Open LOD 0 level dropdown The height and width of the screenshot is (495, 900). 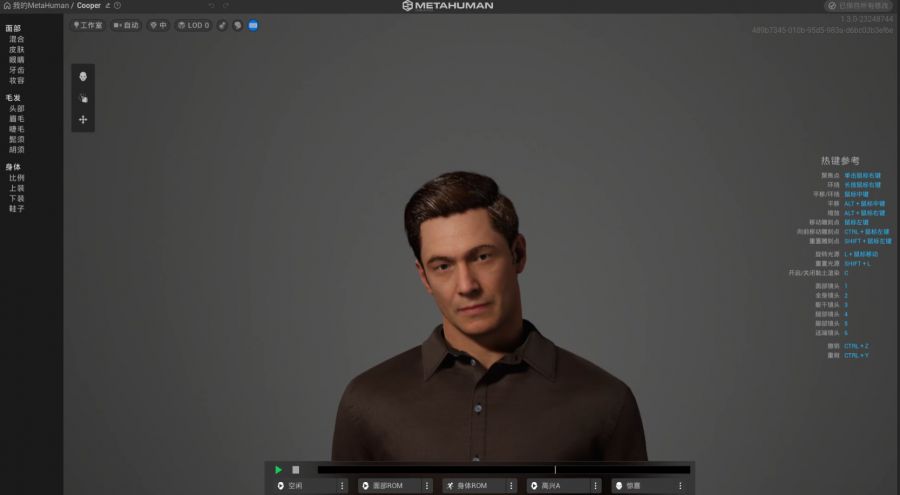tap(193, 25)
